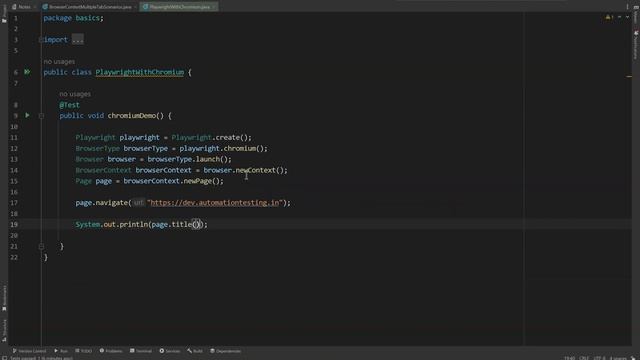The image size is (640, 360).
Task: Open the Build tool window
Action: [x=195, y=351]
